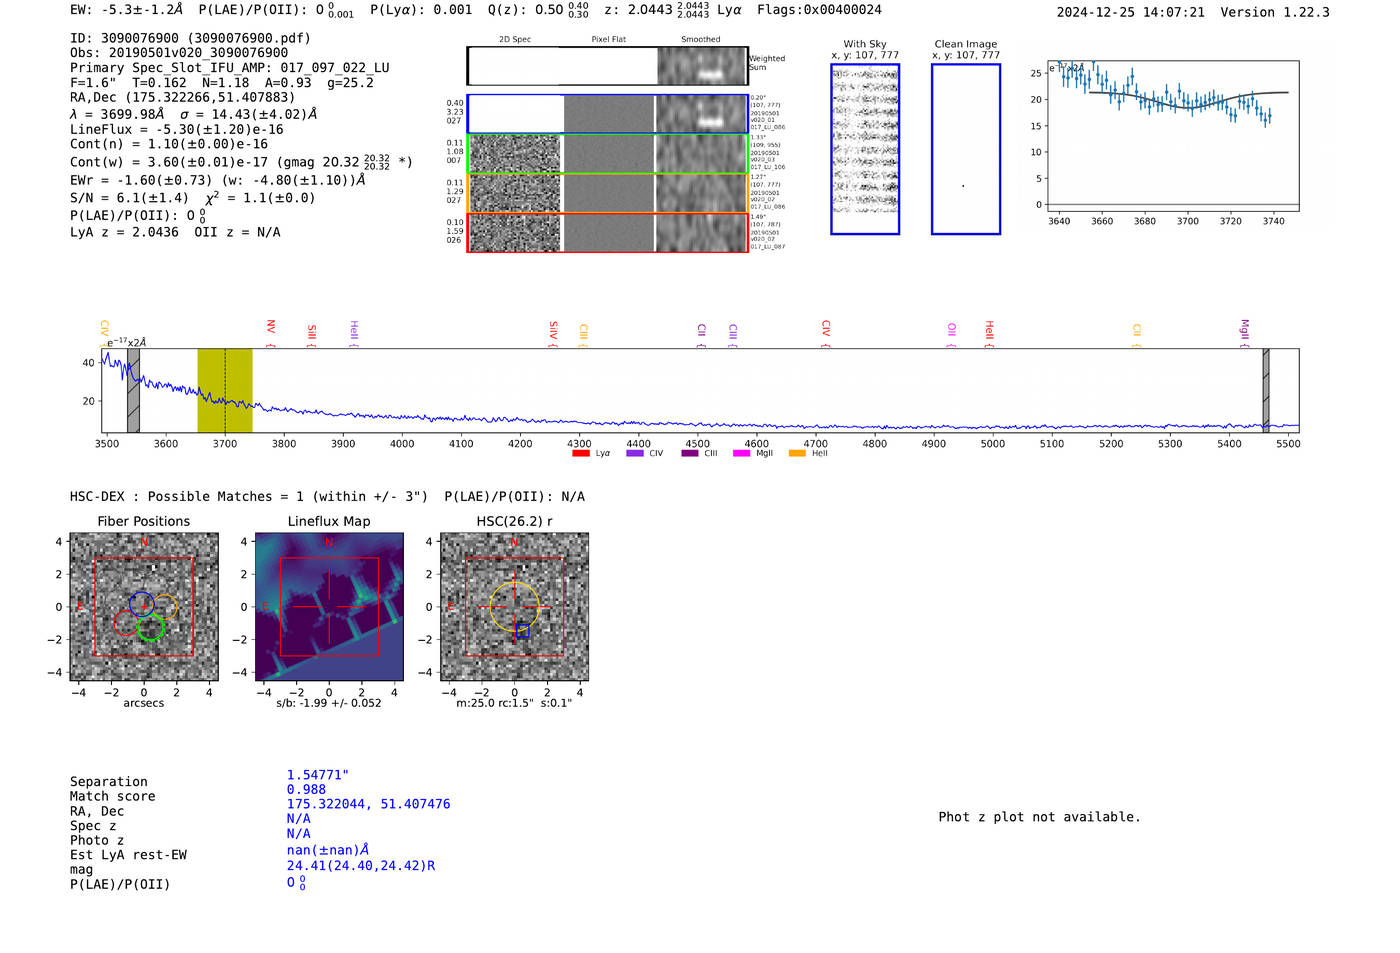Select the blue-bordered fiber spectrum row
Screen dimensions: 1400x953
[x=607, y=114]
